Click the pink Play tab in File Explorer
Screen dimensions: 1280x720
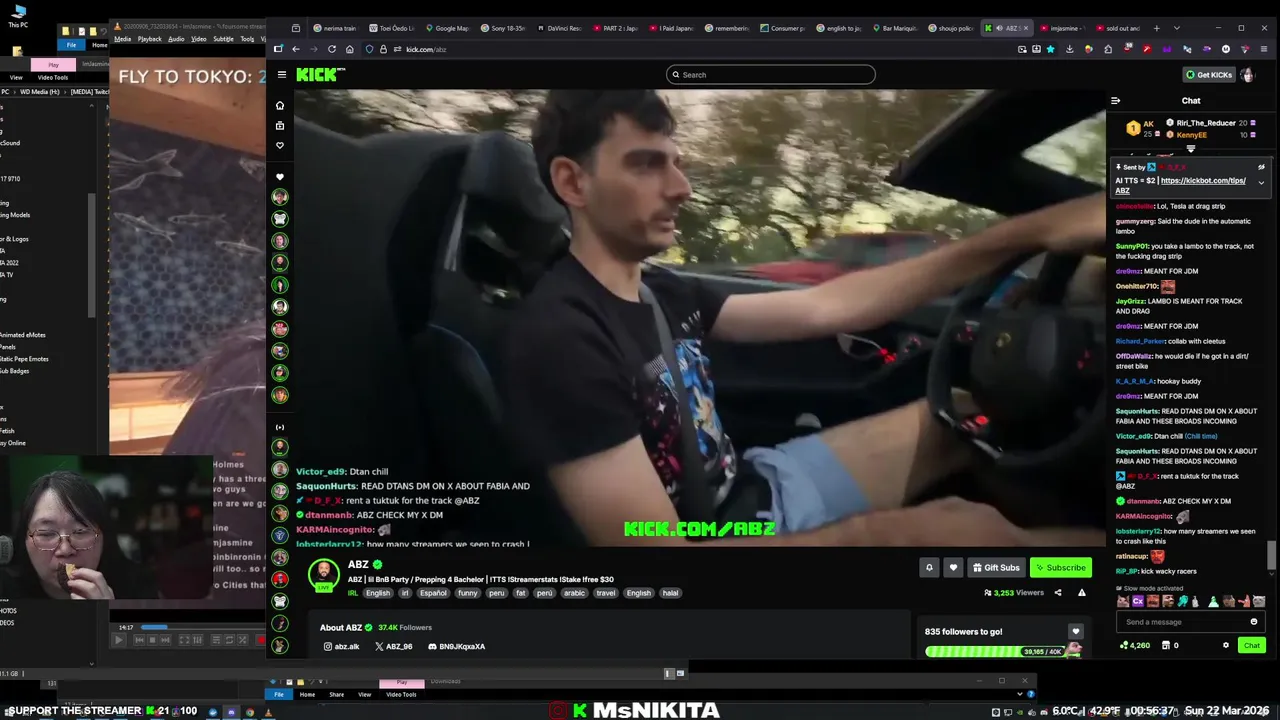coord(53,64)
